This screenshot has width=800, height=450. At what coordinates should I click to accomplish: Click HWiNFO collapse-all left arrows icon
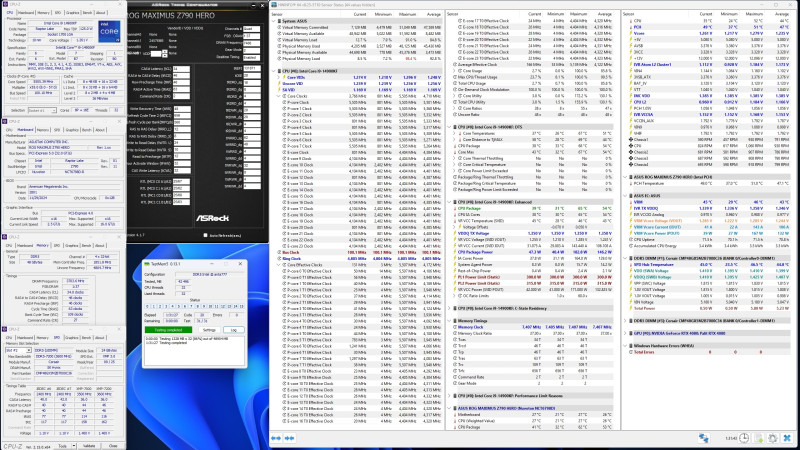point(276,438)
